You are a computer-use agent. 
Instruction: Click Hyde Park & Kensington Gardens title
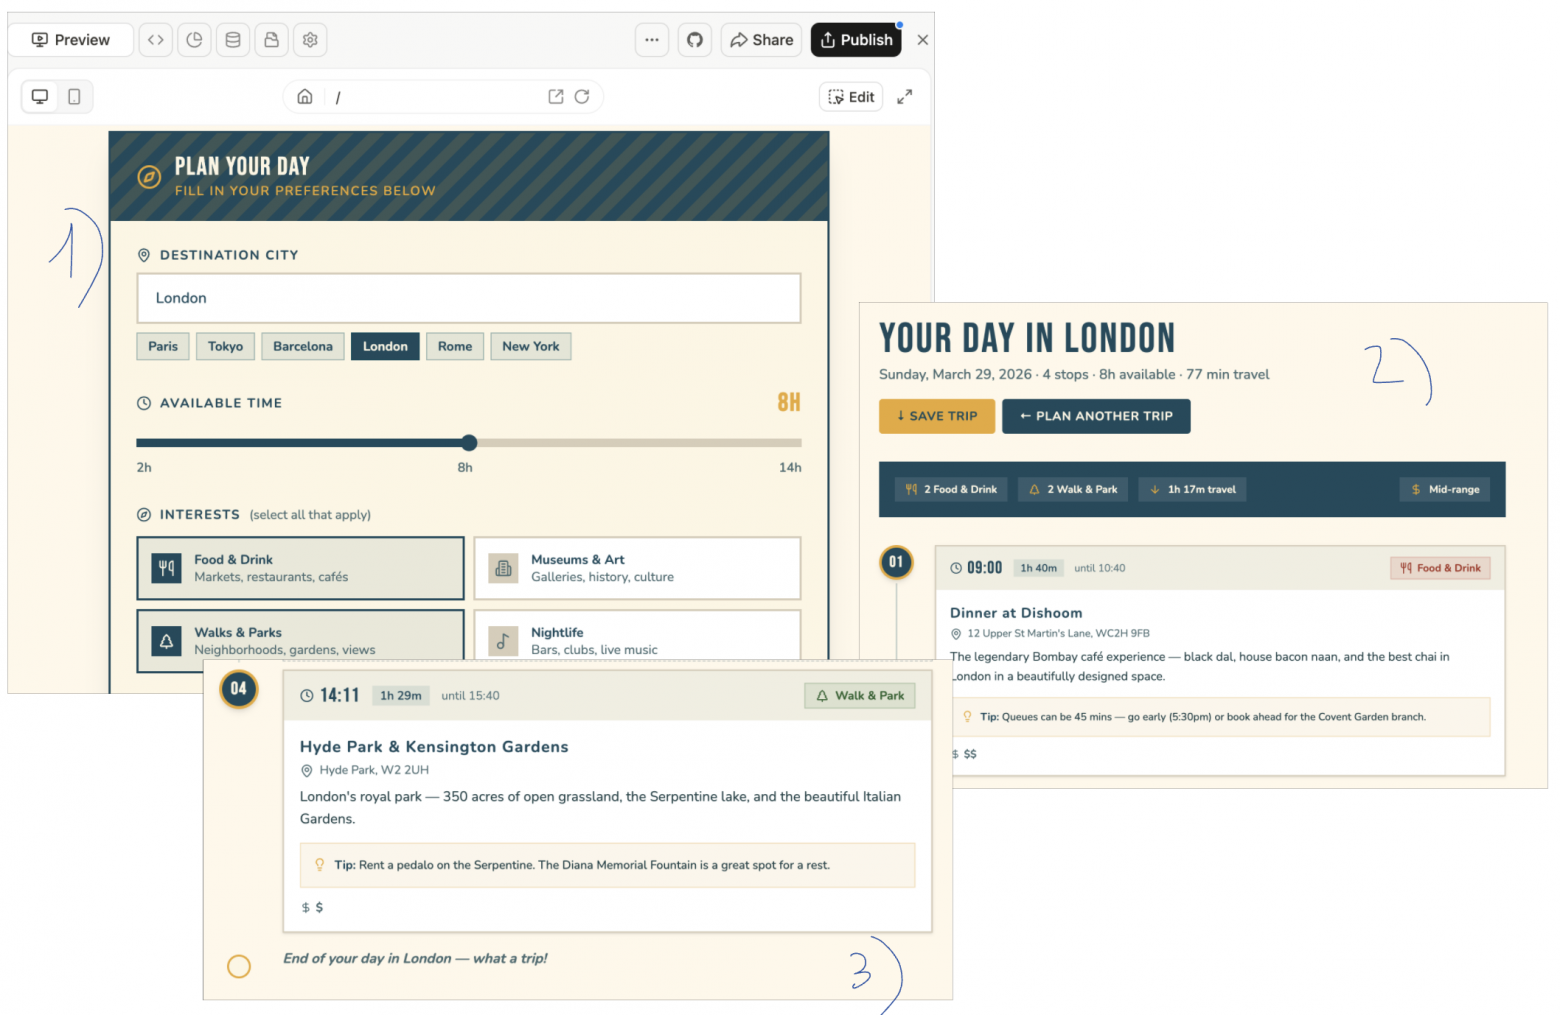(x=434, y=747)
